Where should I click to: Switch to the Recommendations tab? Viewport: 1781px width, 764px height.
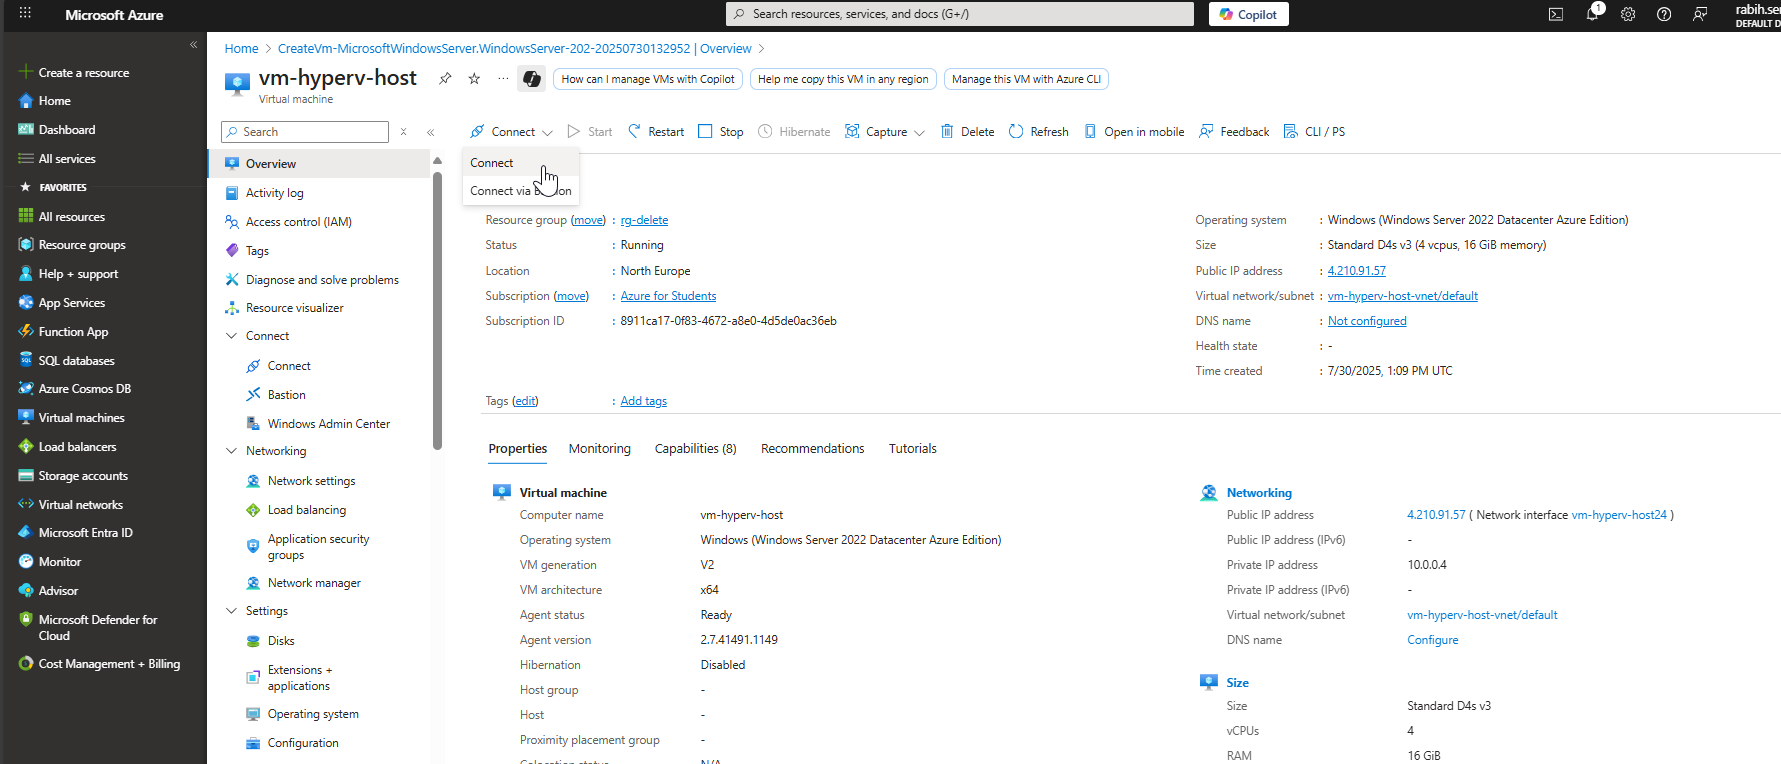[x=813, y=449]
